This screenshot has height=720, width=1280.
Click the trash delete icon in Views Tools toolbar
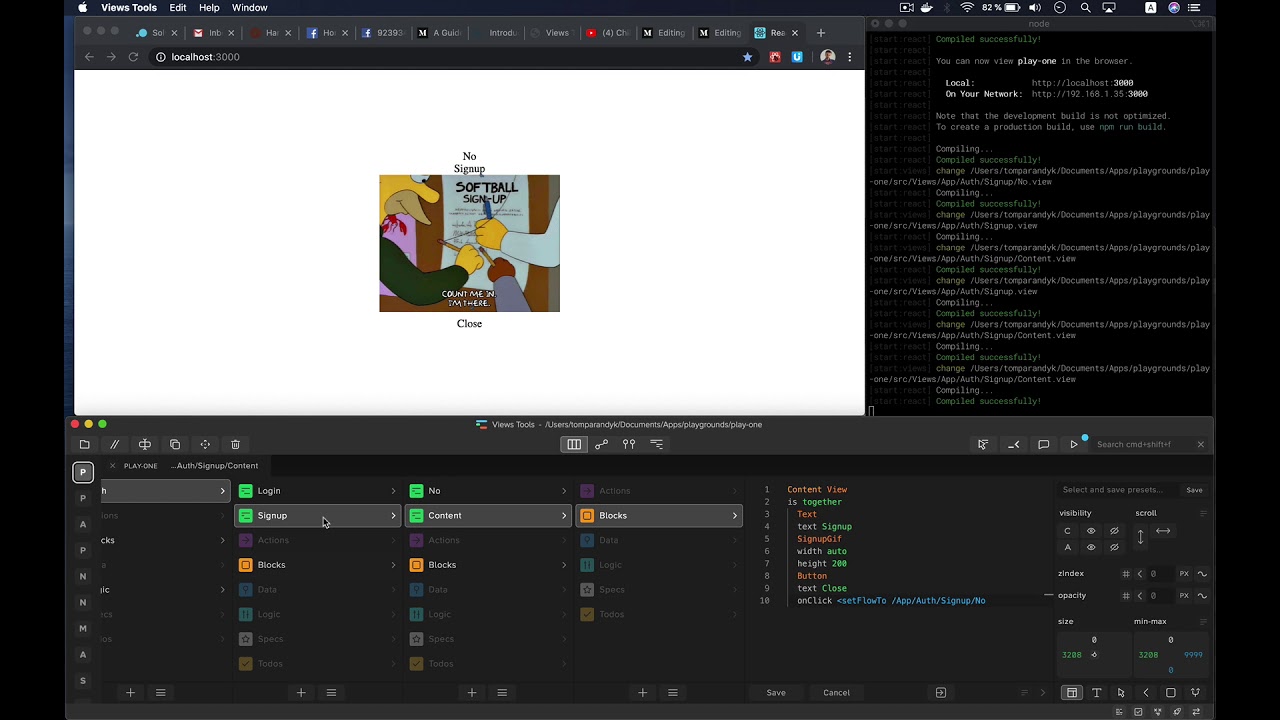tap(235, 444)
